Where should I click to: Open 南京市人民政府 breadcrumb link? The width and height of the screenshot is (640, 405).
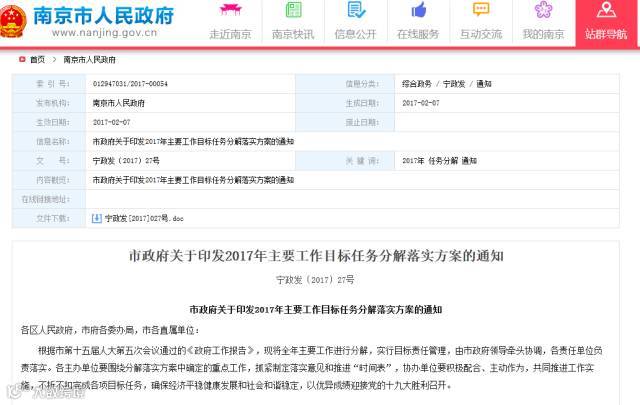[x=89, y=60]
